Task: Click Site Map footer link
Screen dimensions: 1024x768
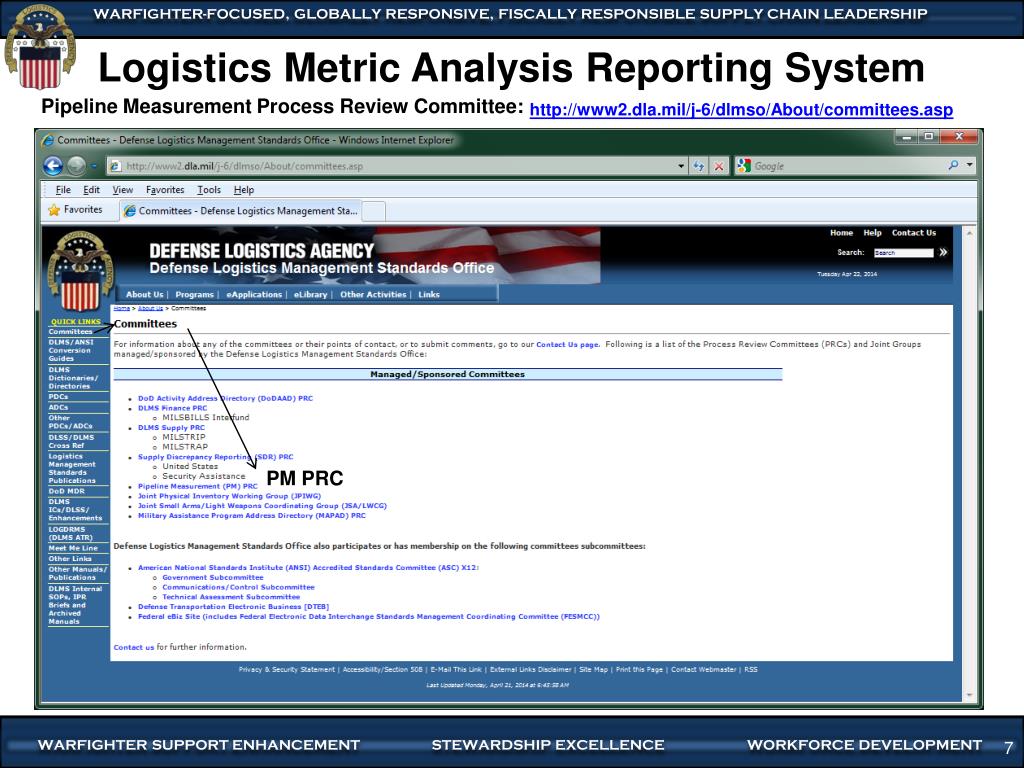Action: tap(593, 670)
